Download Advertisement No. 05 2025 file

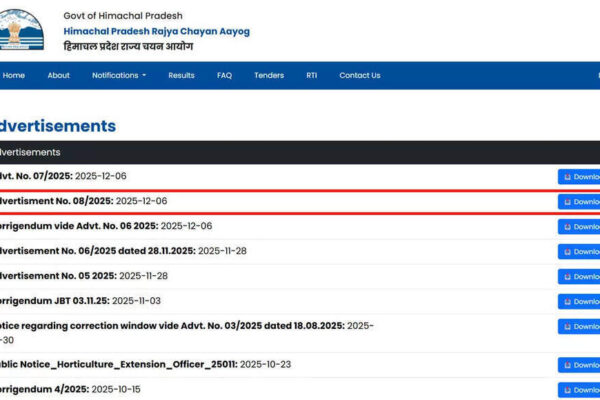(x=579, y=276)
